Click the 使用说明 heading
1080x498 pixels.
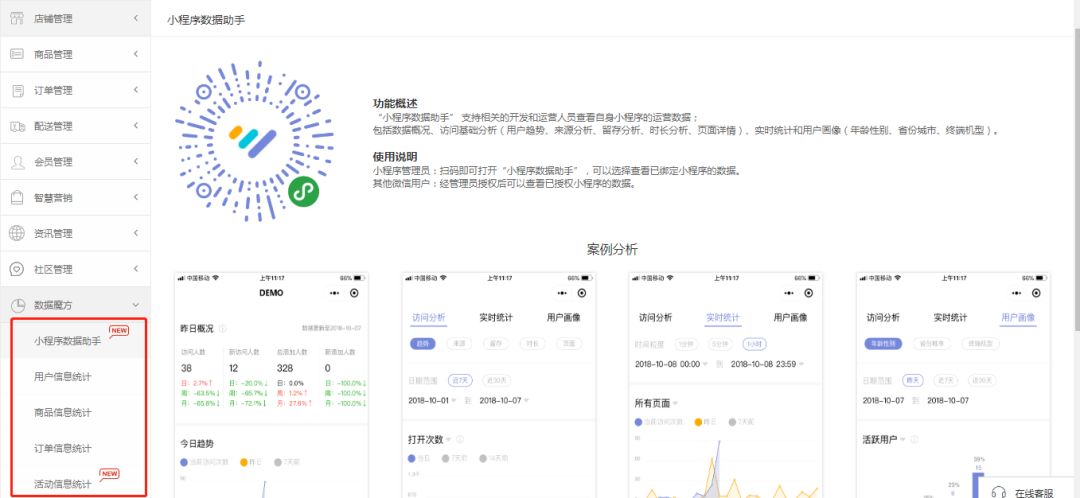[x=395, y=156]
